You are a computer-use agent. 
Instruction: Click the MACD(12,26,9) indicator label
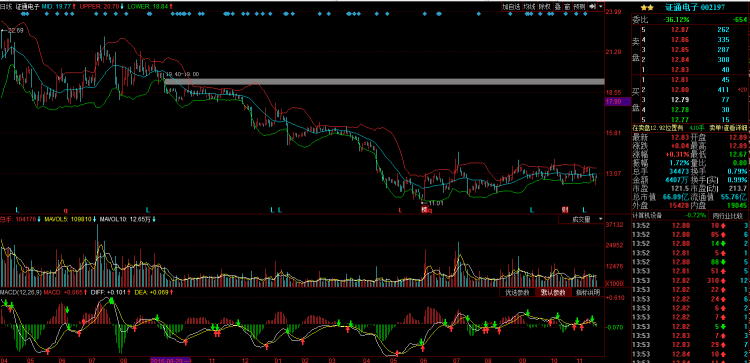[21, 292]
